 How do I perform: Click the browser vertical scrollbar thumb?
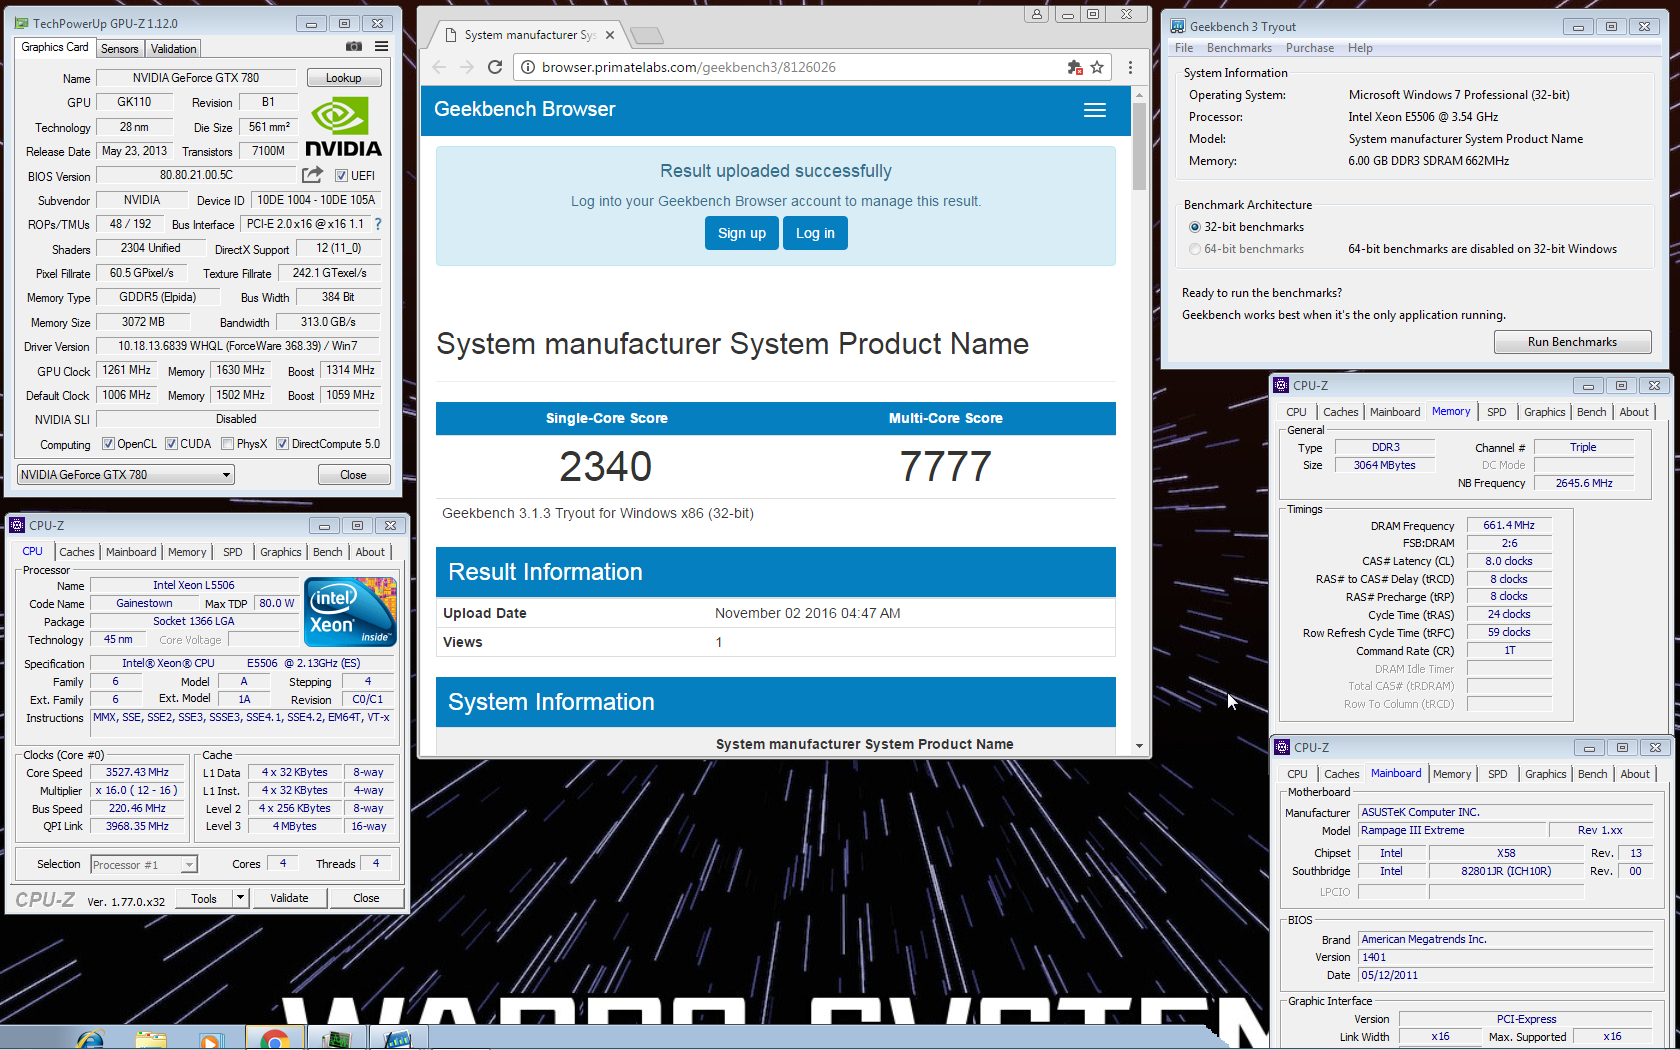pos(1139,146)
